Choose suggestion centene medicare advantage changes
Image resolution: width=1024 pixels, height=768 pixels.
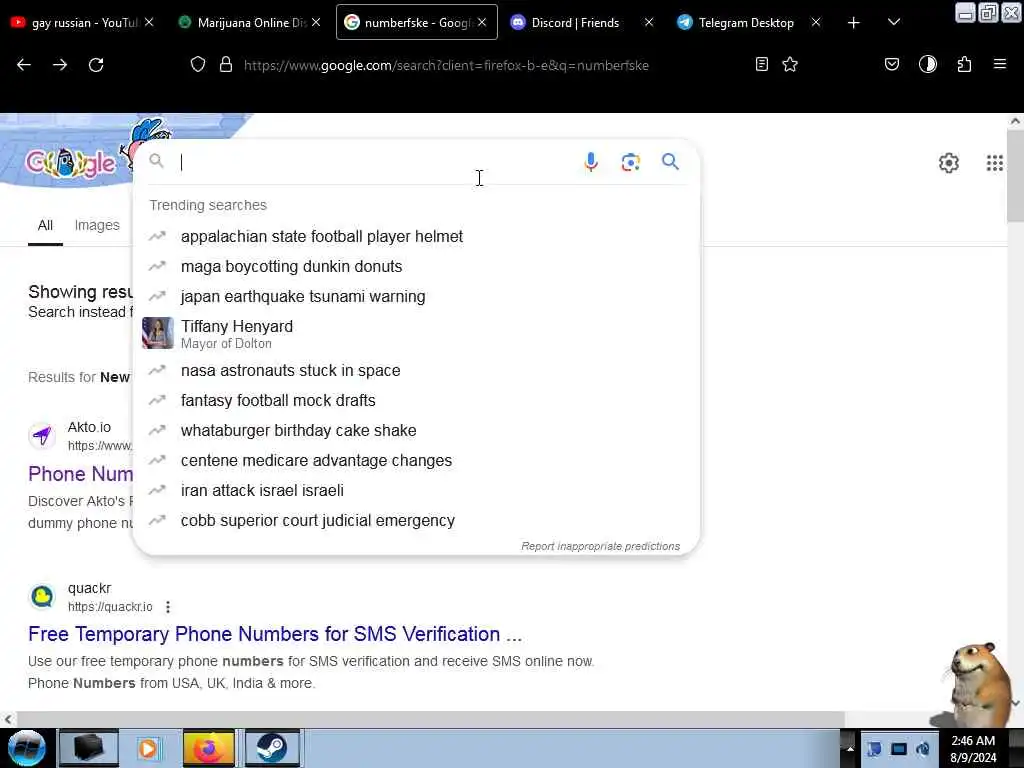416,460
